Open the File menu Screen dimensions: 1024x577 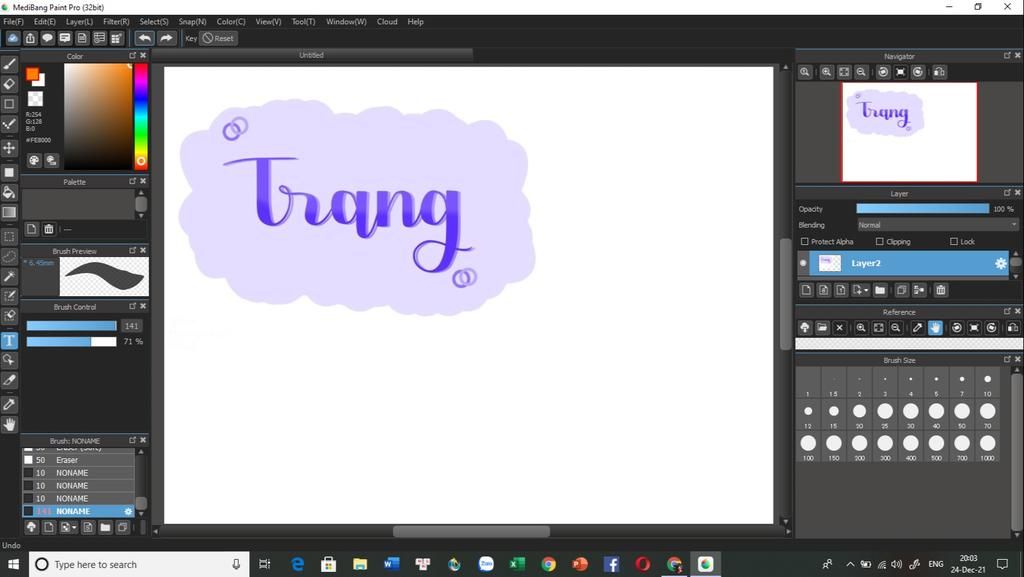click(x=13, y=22)
